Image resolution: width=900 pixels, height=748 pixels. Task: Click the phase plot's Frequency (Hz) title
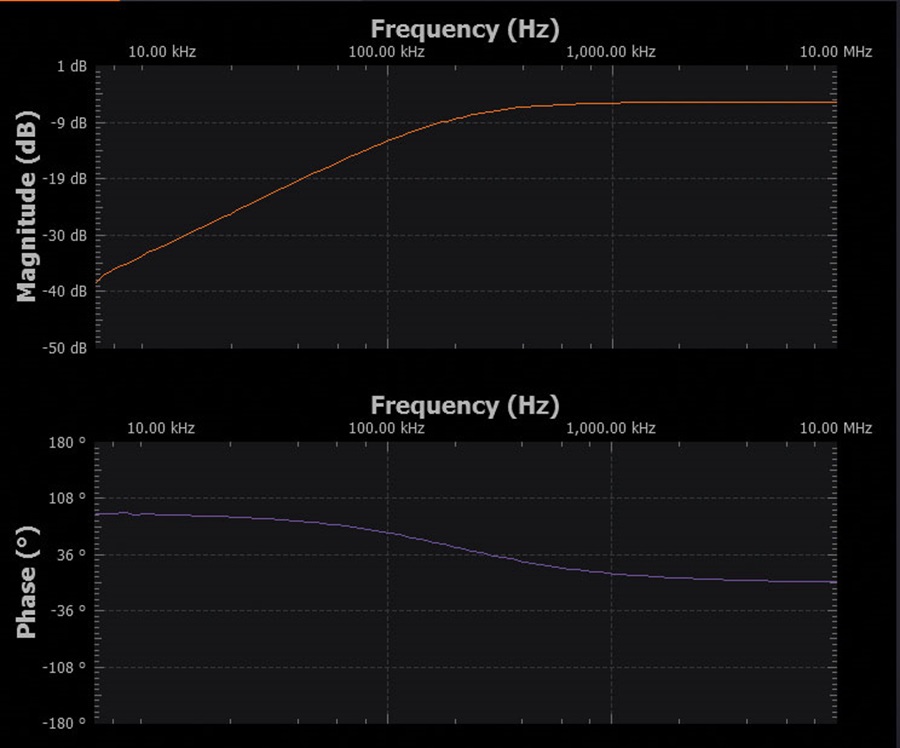tap(465, 405)
